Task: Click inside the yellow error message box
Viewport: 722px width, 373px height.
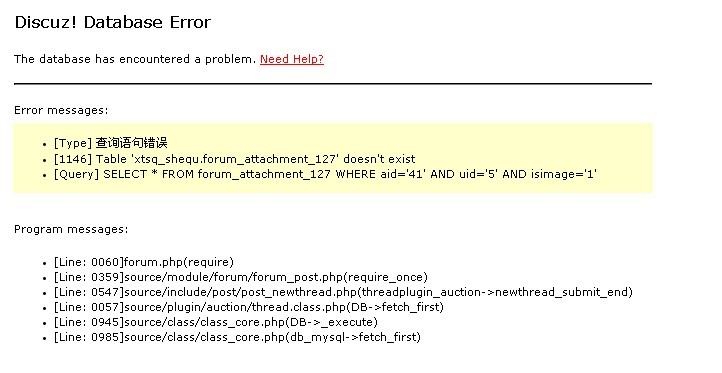Action: click(333, 158)
